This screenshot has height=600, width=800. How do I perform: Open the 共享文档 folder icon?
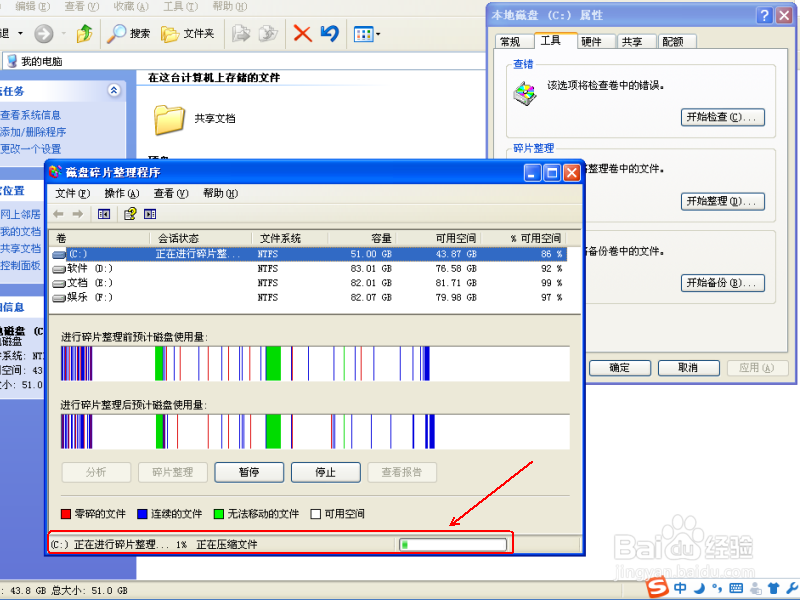(x=169, y=119)
